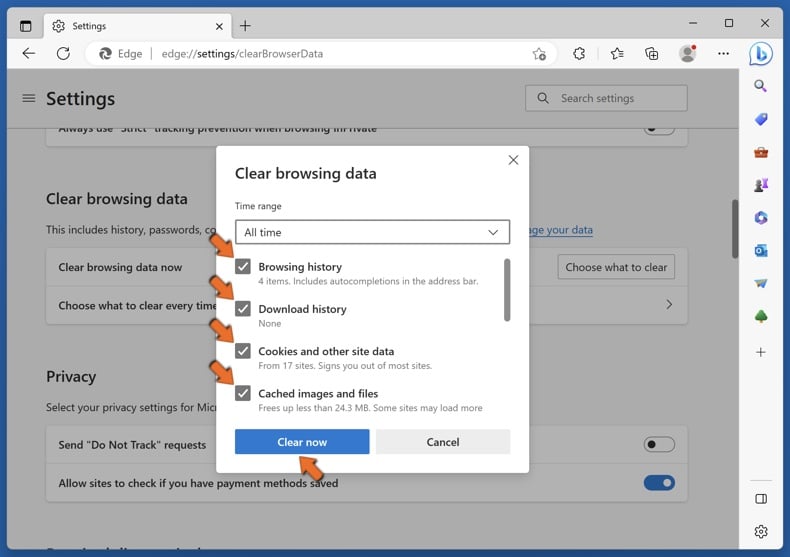Open the Collections icon in toolbar
This screenshot has width=790, height=557.
(651, 53)
